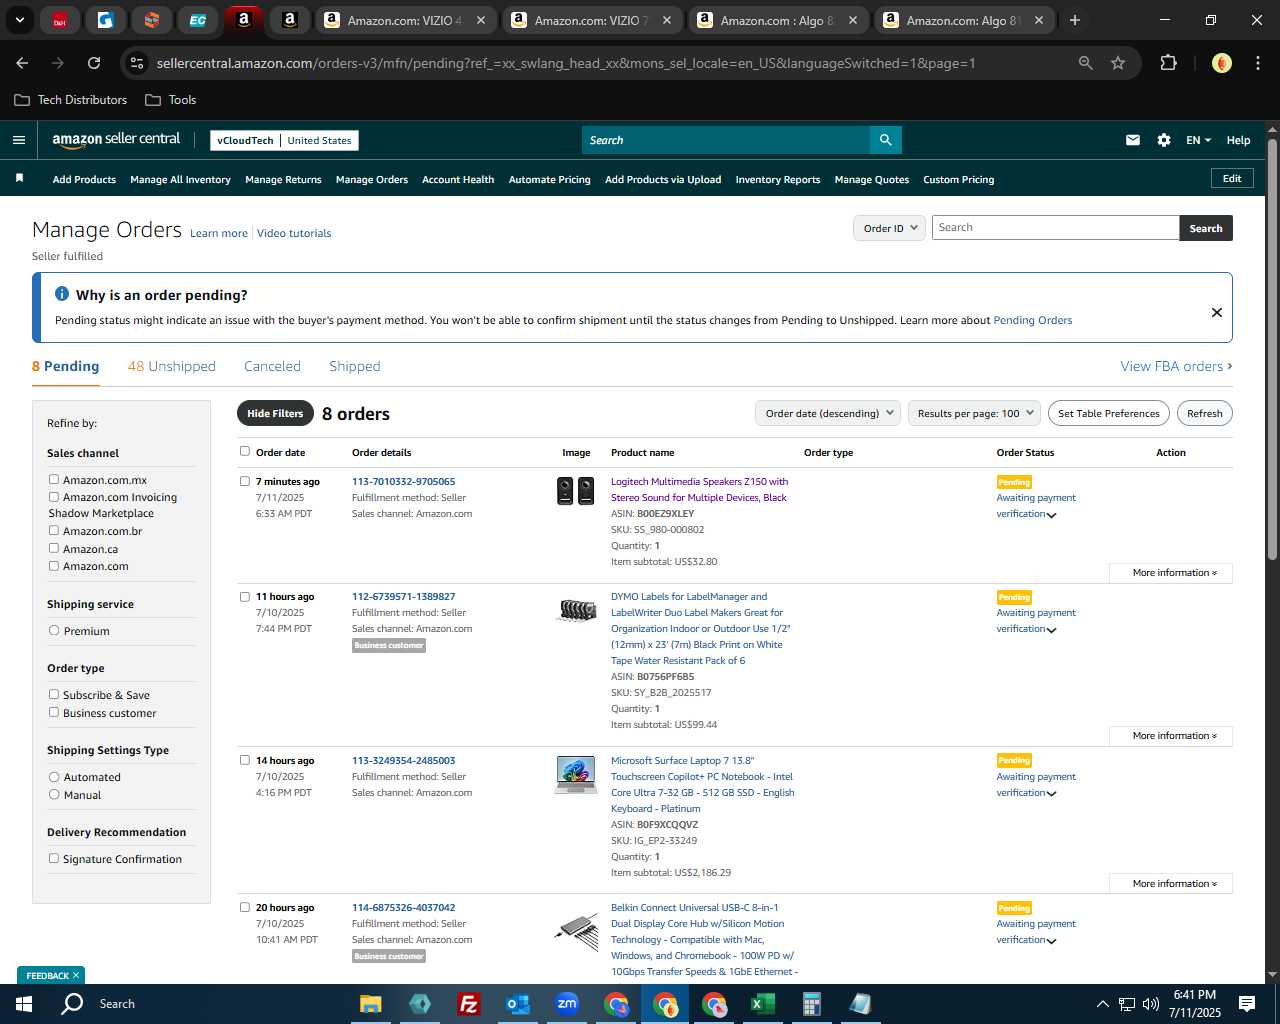Open the EN language dropdown

pyautogui.click(x=1198, y=140)
